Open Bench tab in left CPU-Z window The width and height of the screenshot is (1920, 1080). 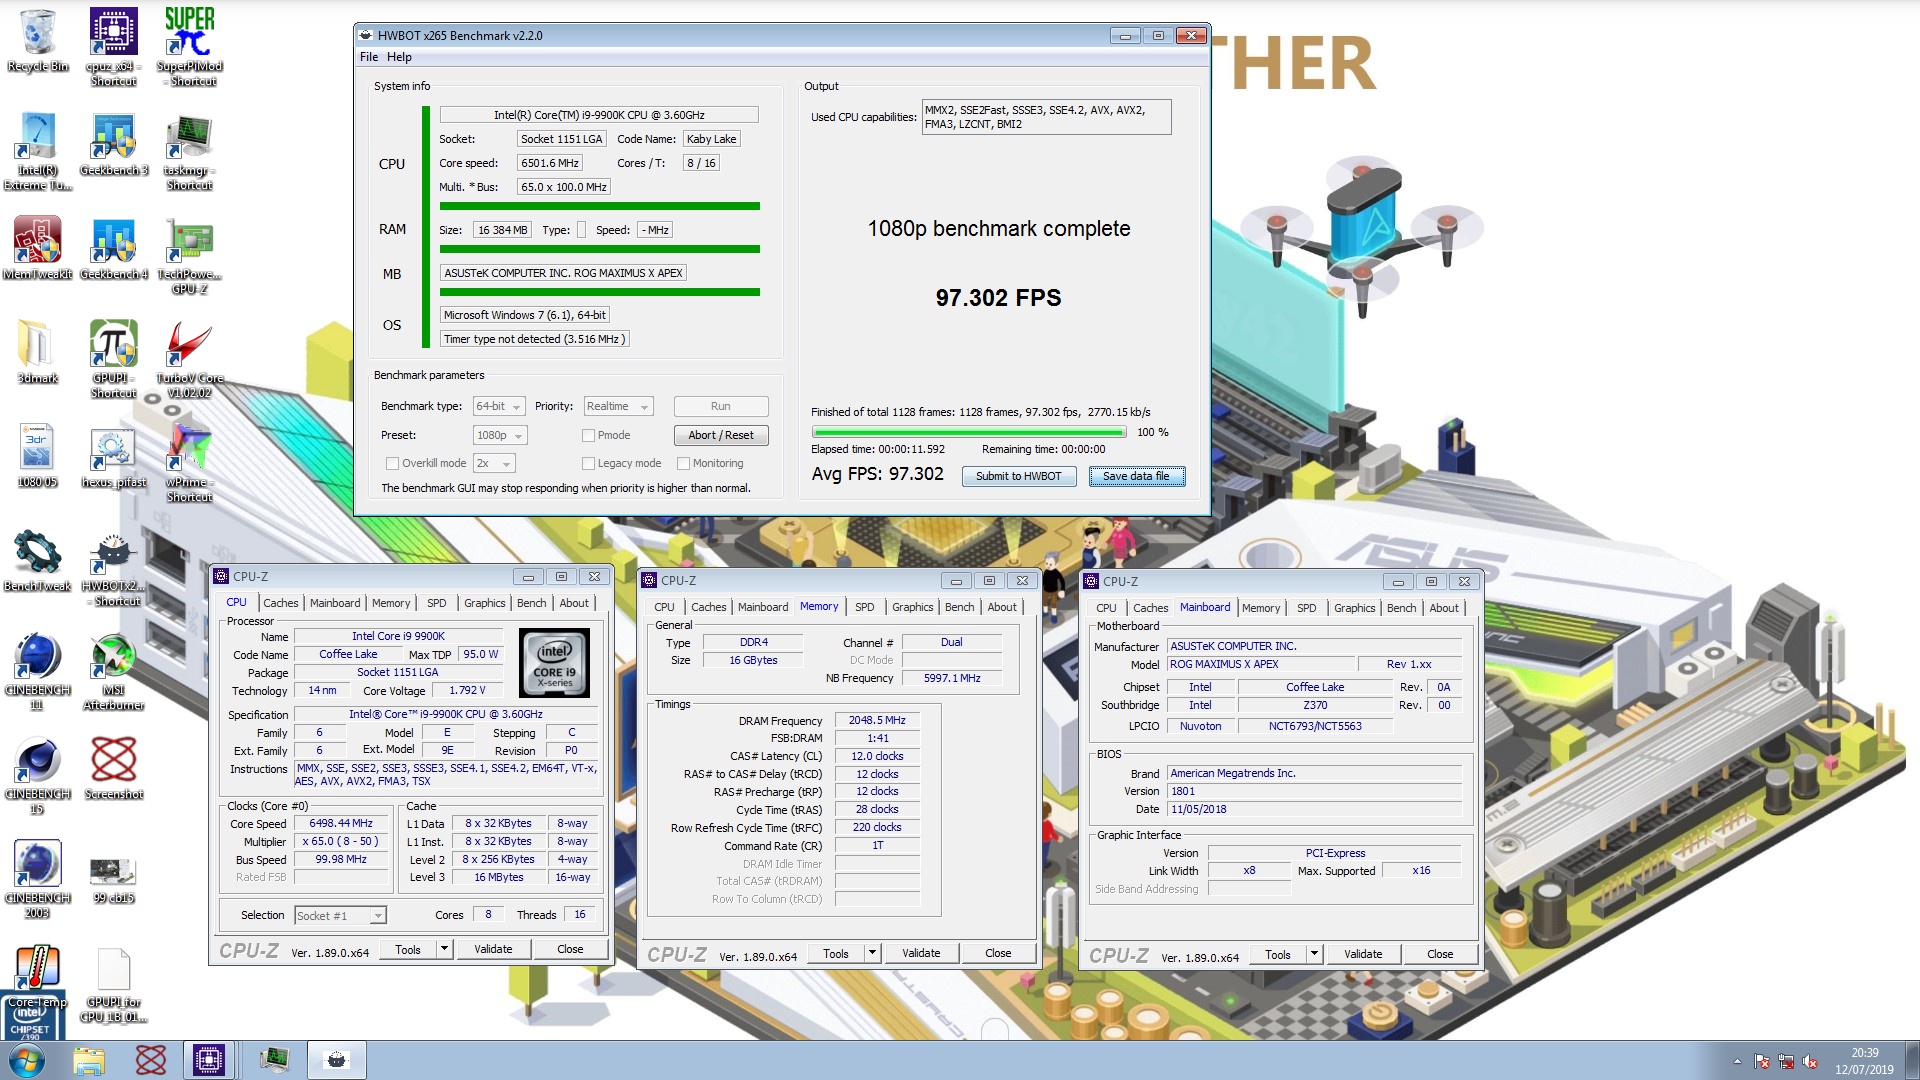[531, 603]
